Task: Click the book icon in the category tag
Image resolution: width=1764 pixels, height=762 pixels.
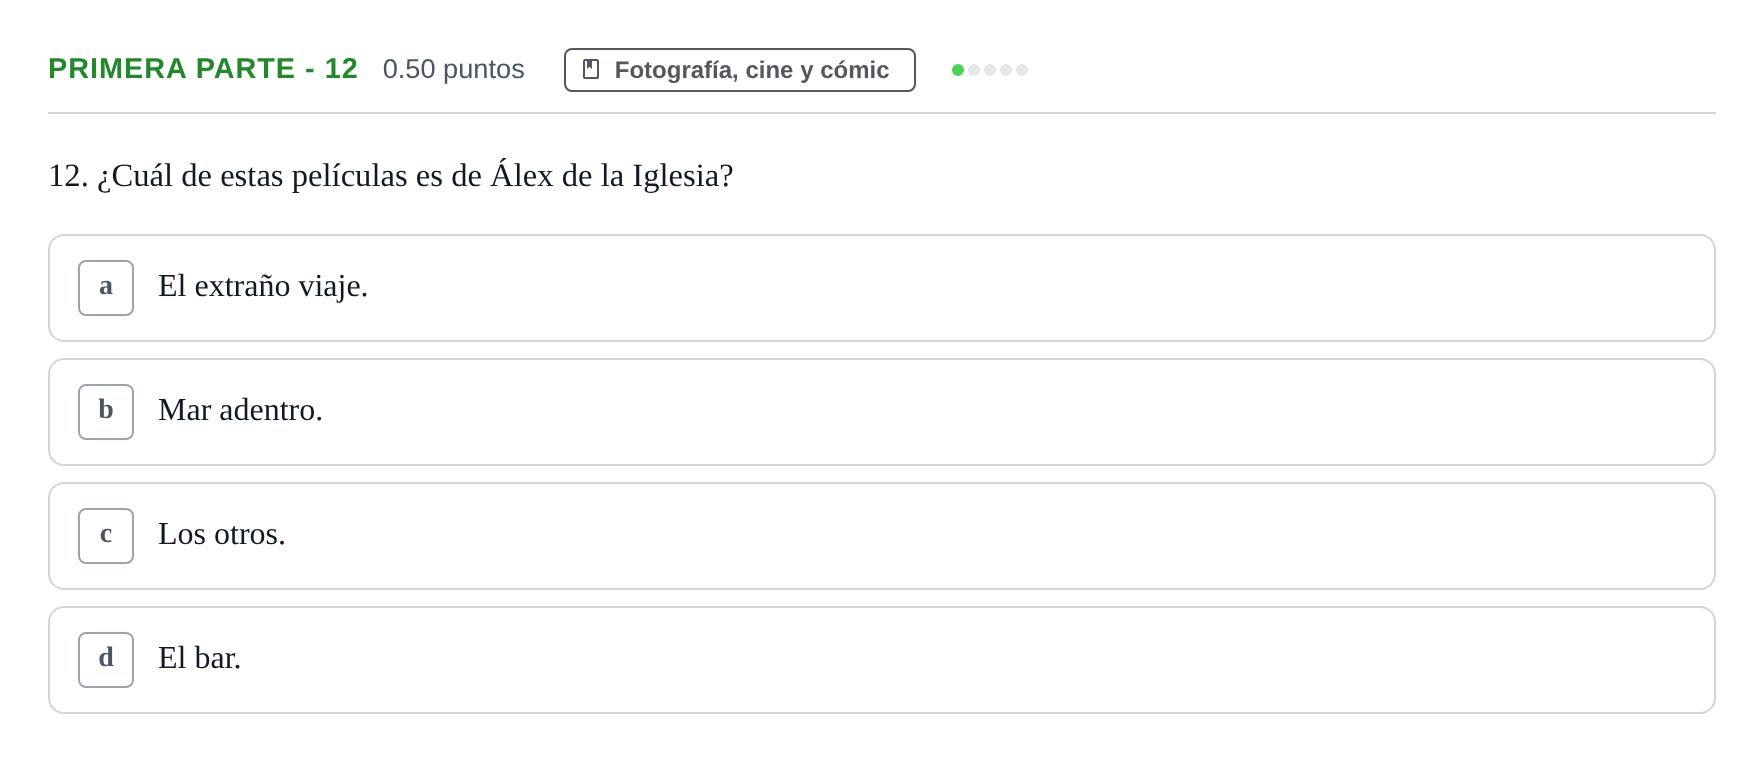Action: point(591,69)
